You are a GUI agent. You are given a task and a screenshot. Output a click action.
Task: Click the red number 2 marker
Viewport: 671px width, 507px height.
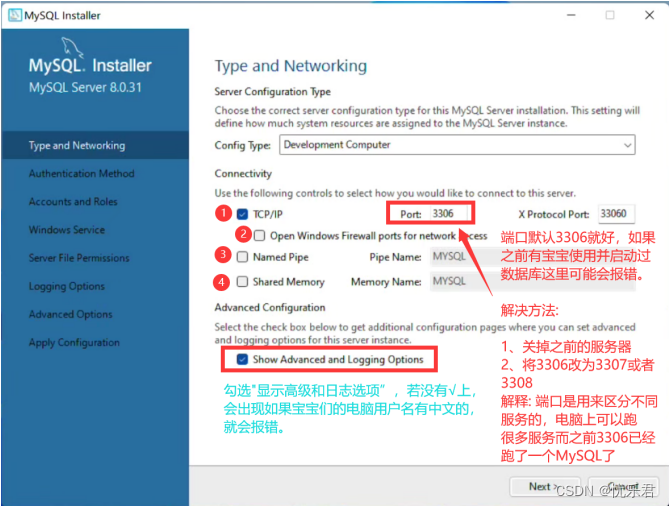point(243,234)
